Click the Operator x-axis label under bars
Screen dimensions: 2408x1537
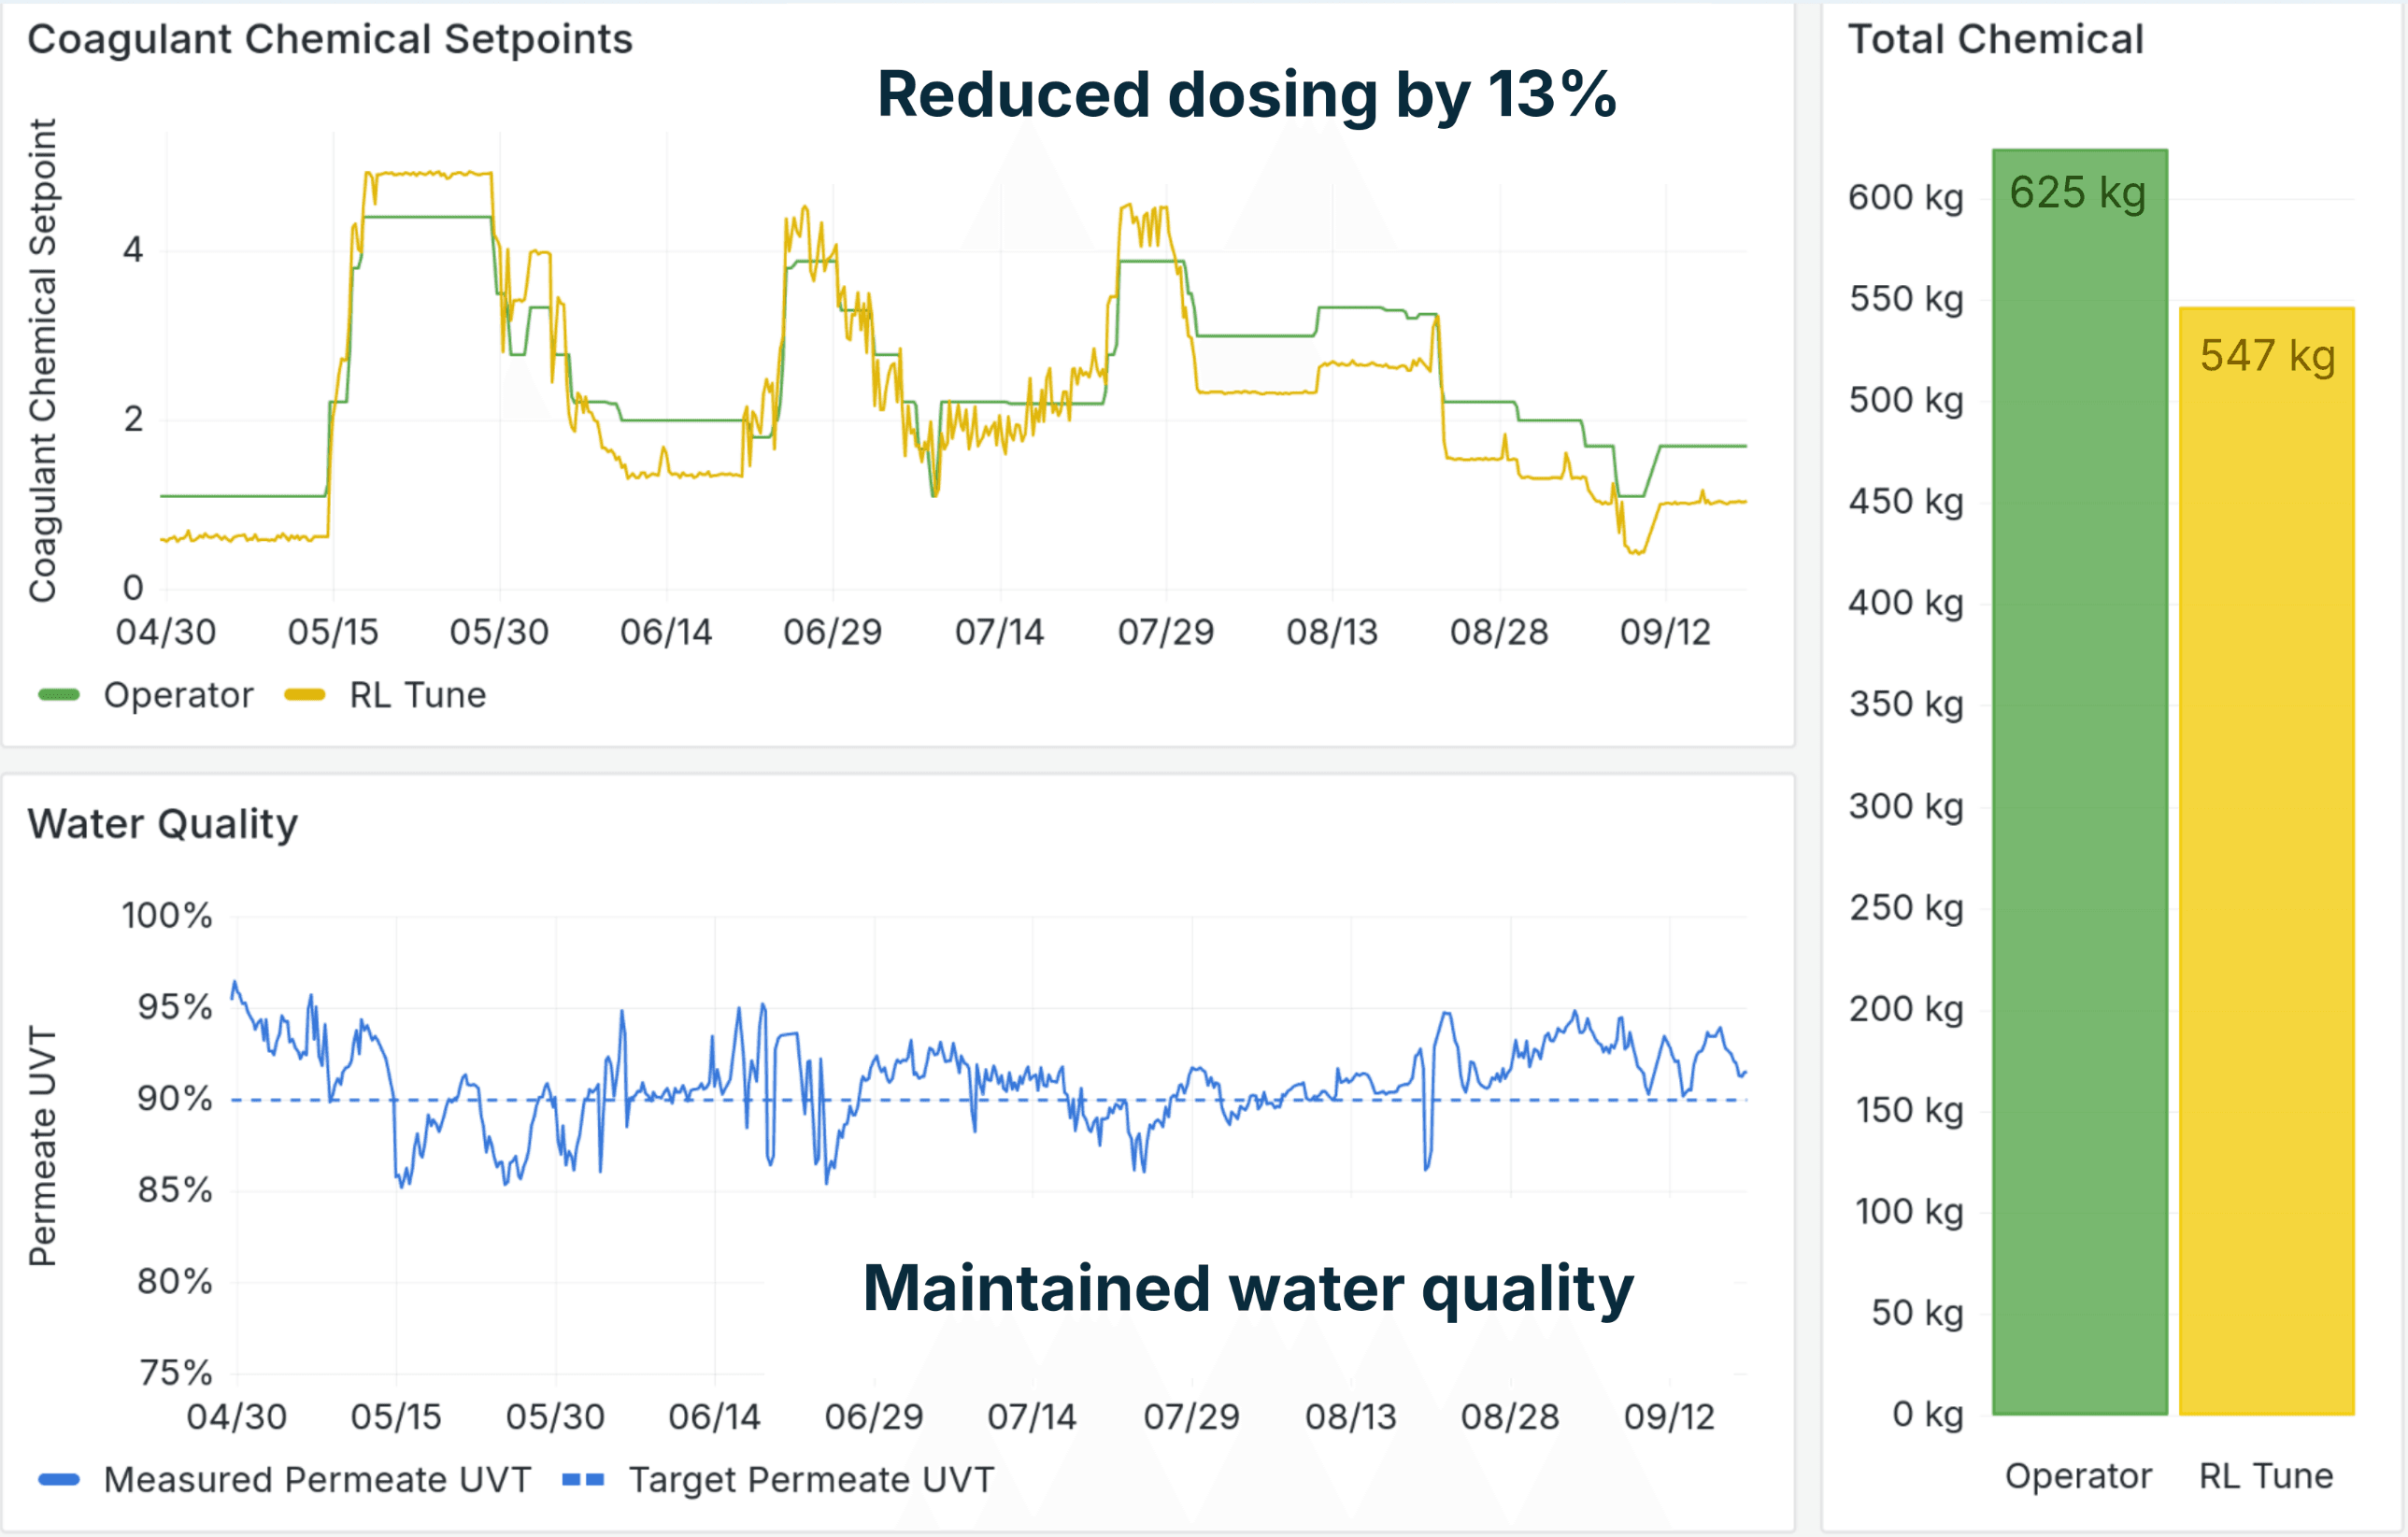(2078, 1476)
